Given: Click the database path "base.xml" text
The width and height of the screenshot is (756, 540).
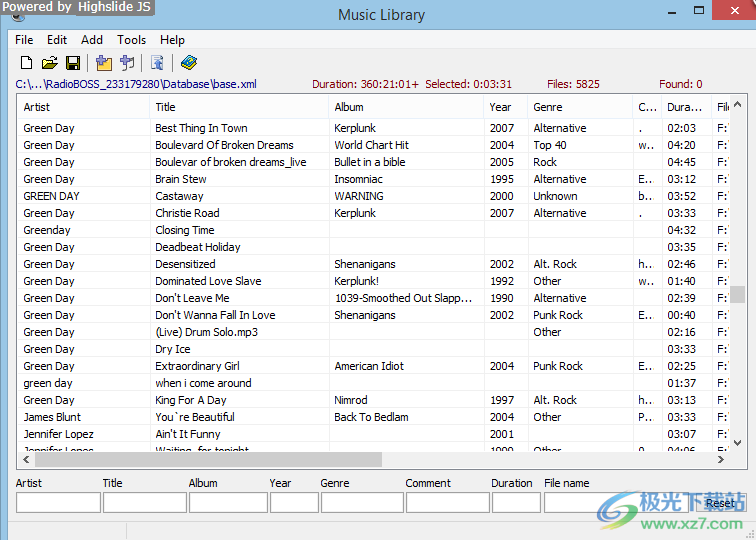Looking at the screenshot, I should pyautogui.click(x=235, y=84).
